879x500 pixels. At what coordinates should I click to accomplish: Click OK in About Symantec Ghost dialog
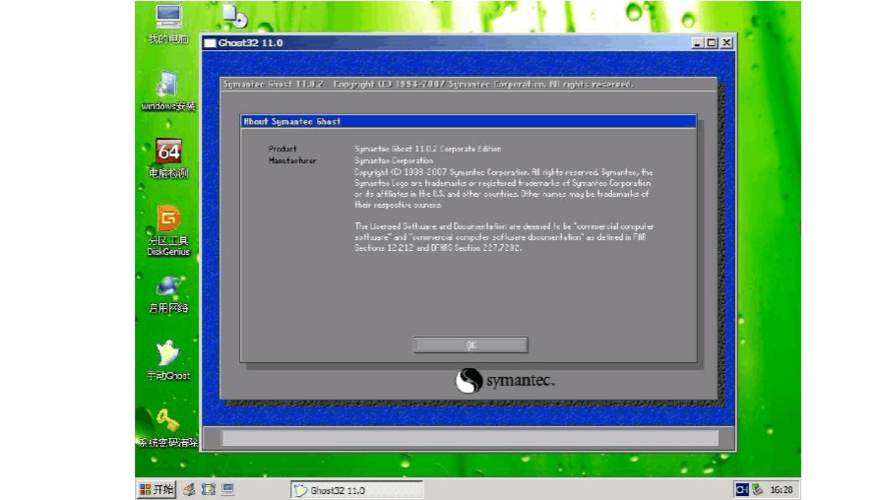tap(470, 345)
